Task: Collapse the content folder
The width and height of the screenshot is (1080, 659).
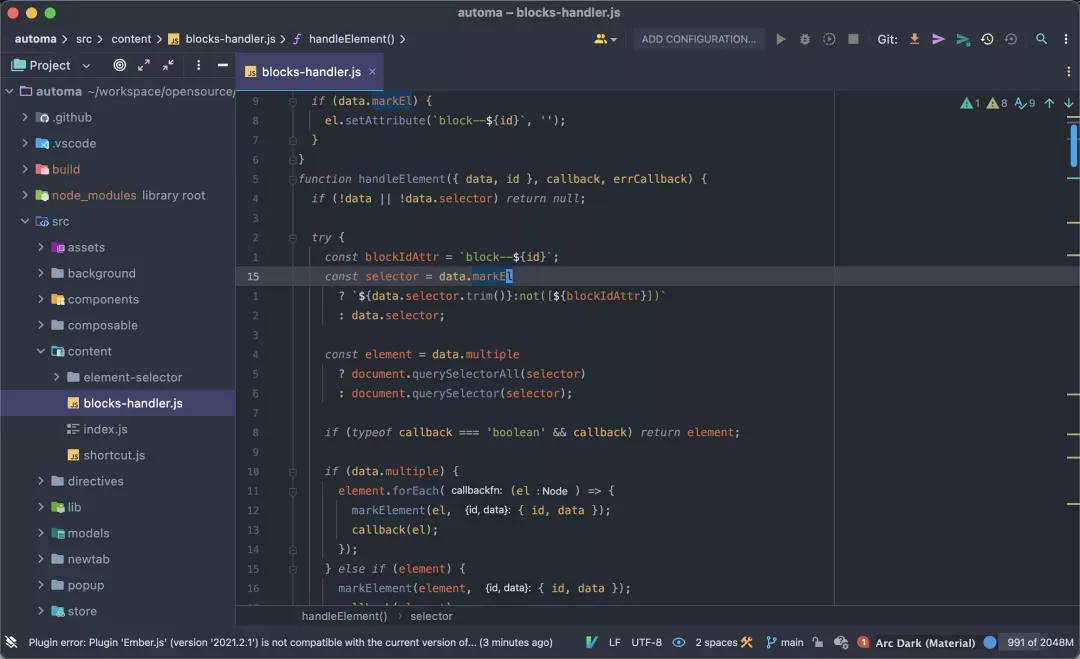Action: pos(41,351)
